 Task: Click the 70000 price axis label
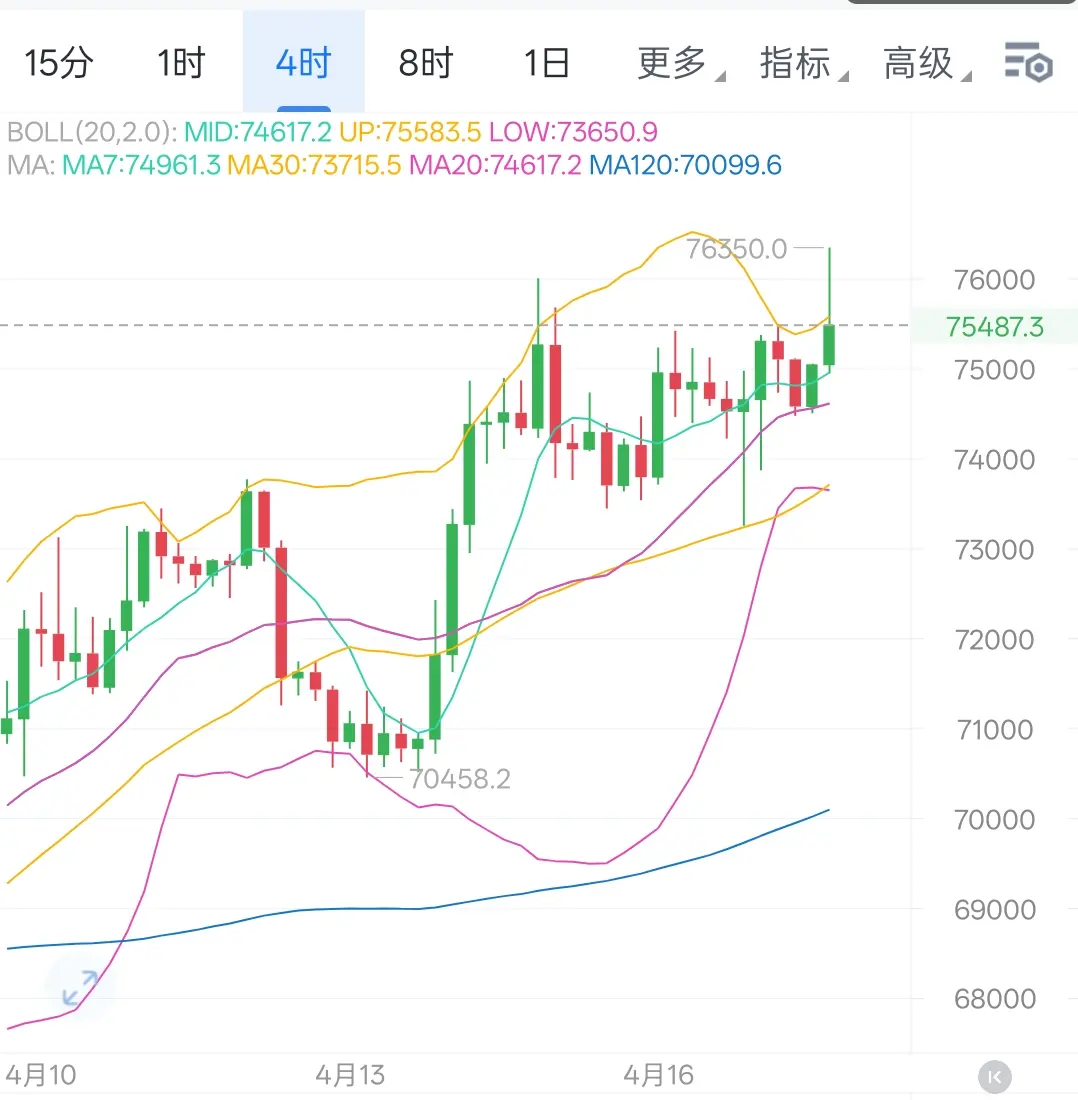995,819
